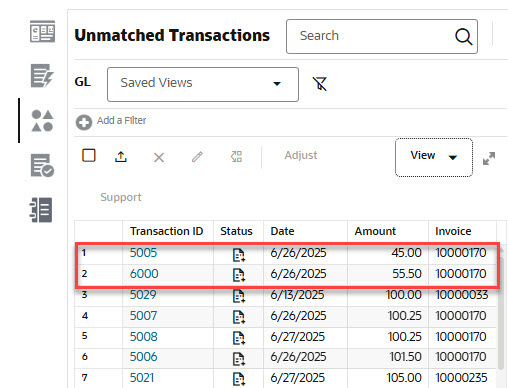The image size is (508, 388).
Task: Open transaction ID 5006 link
Action: tap(143, 357)
